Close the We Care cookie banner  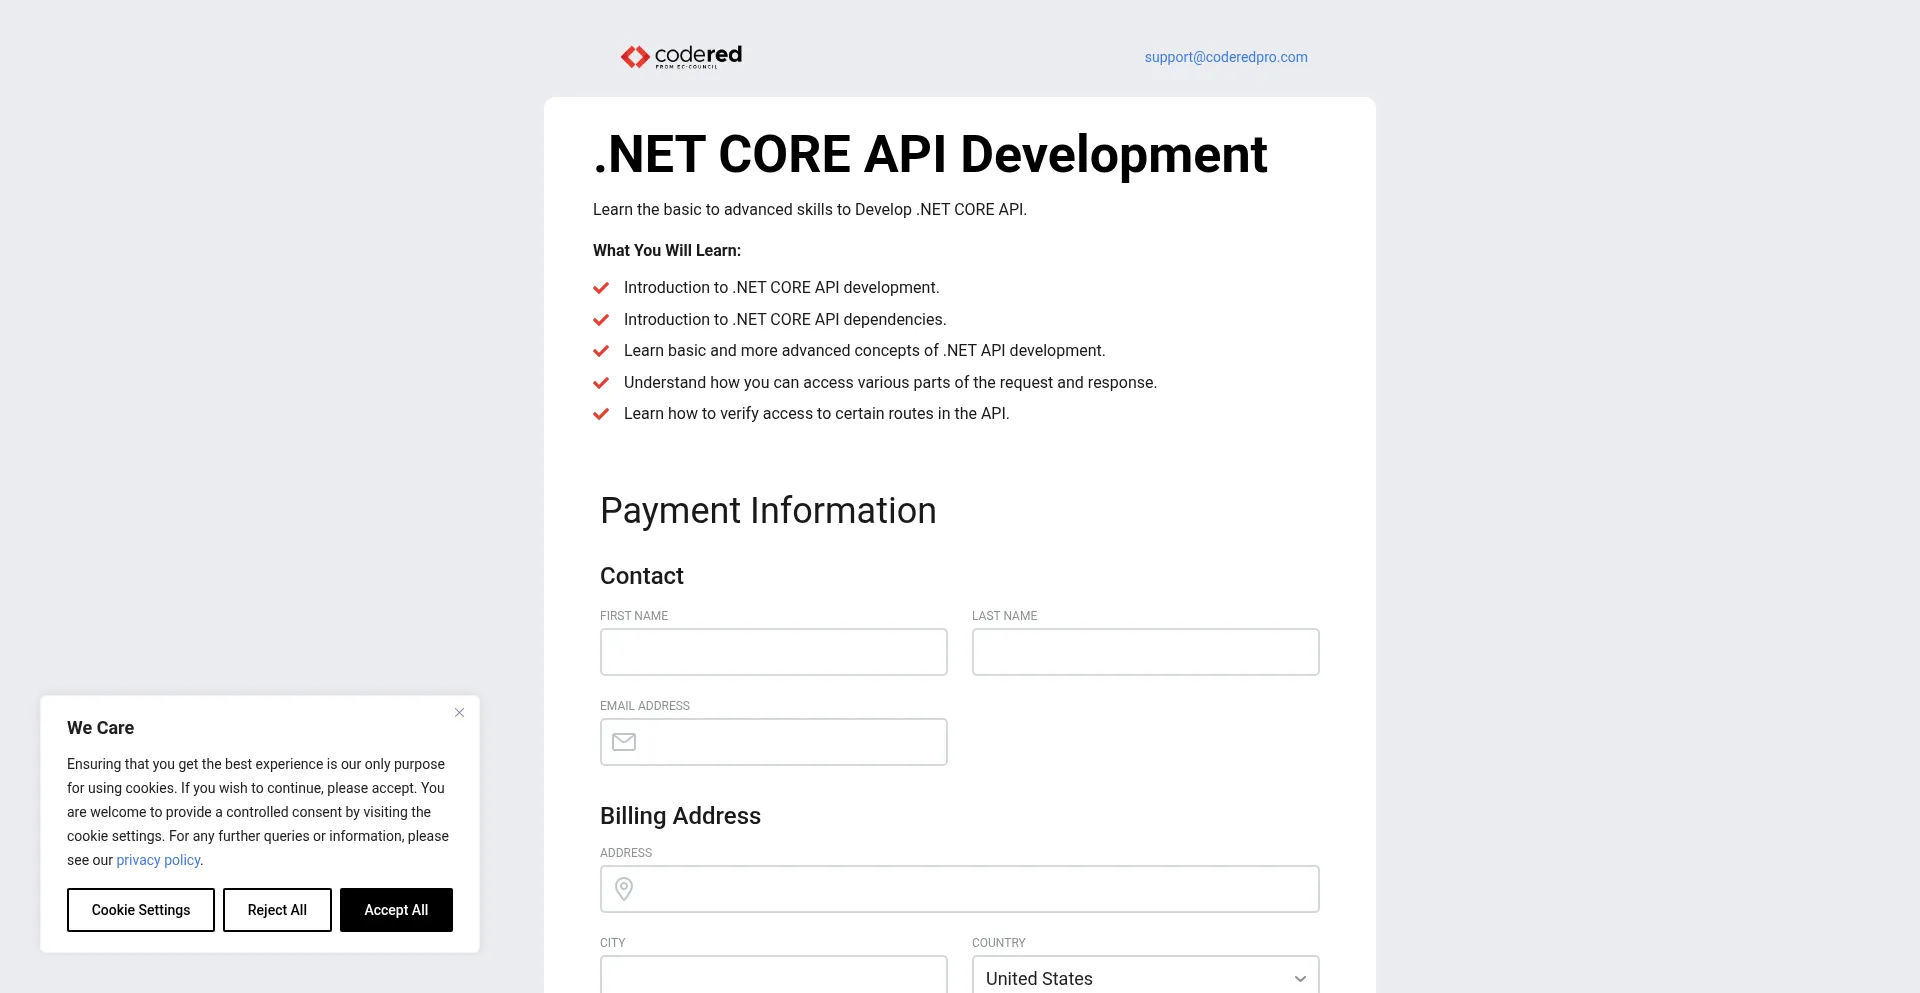pyautogui.click(x=459, y=713)
